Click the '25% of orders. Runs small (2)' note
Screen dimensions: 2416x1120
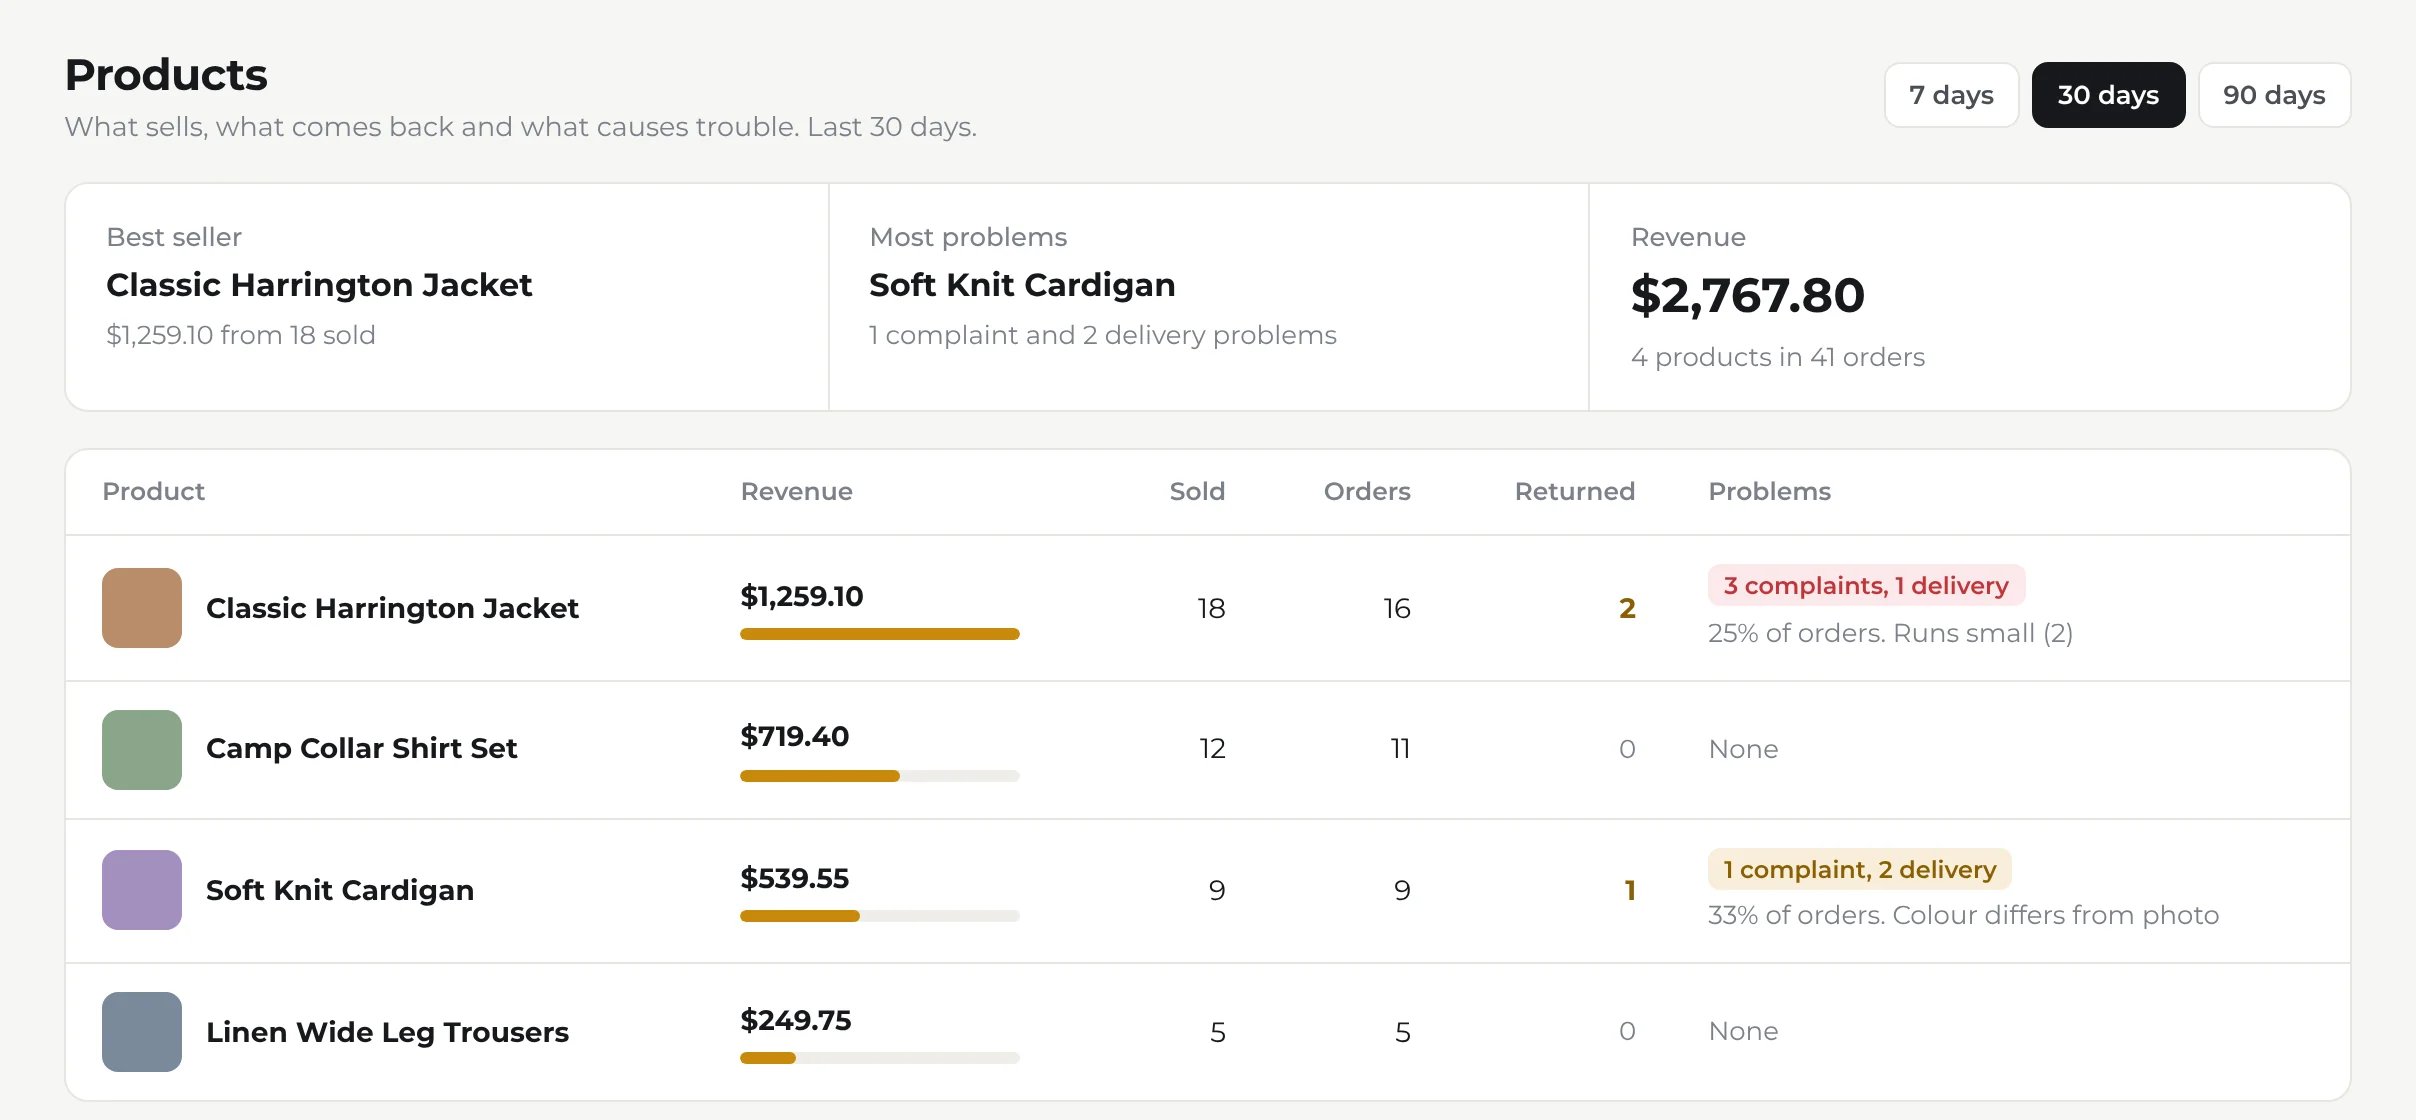pyautogui.click(x=1890, y=633)
